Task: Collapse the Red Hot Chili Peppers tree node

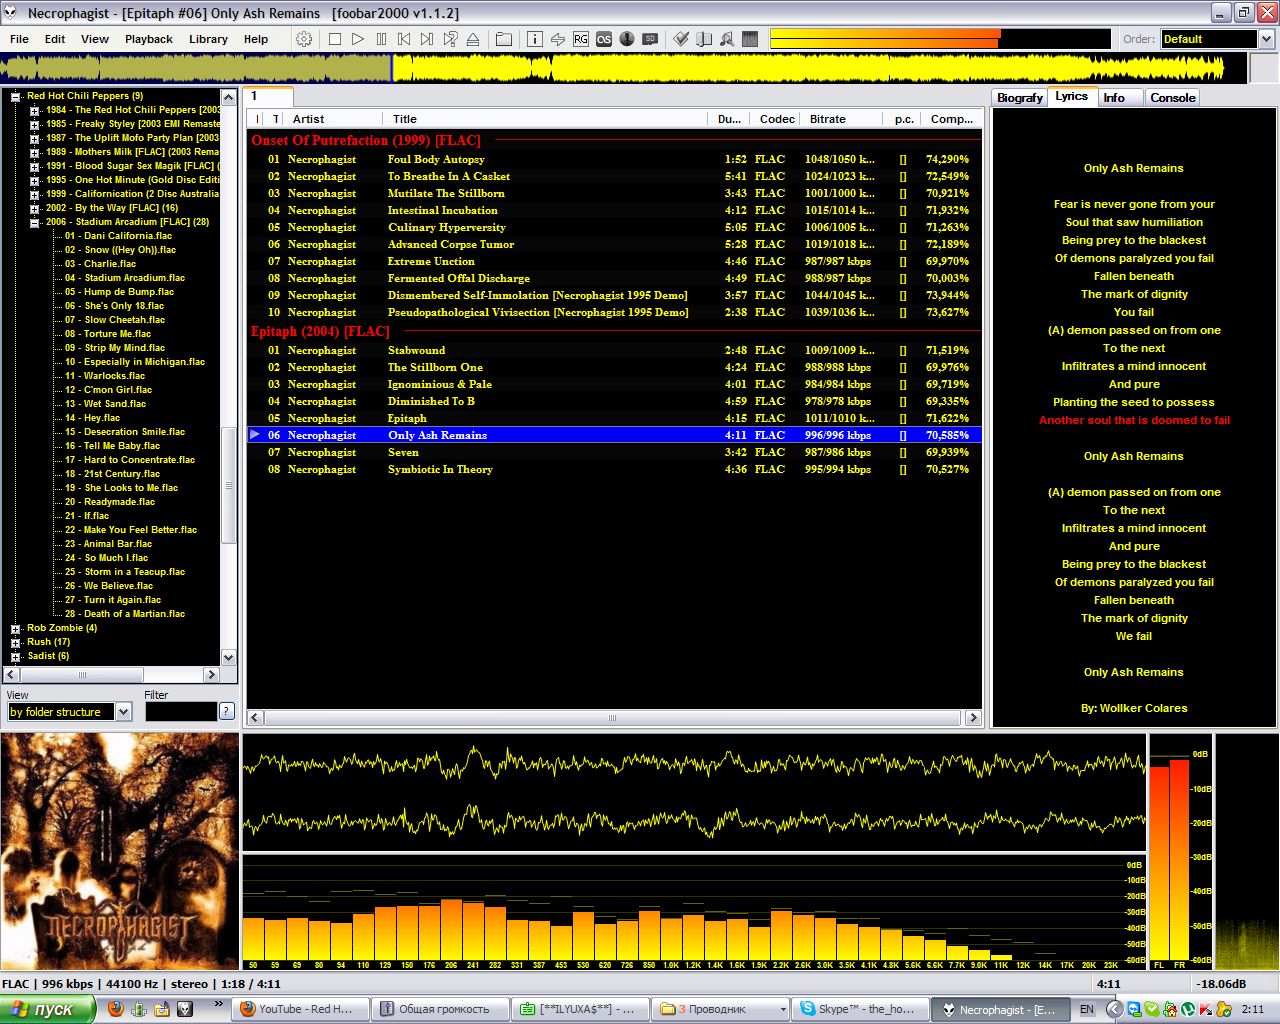Action: tap(16, 97)
